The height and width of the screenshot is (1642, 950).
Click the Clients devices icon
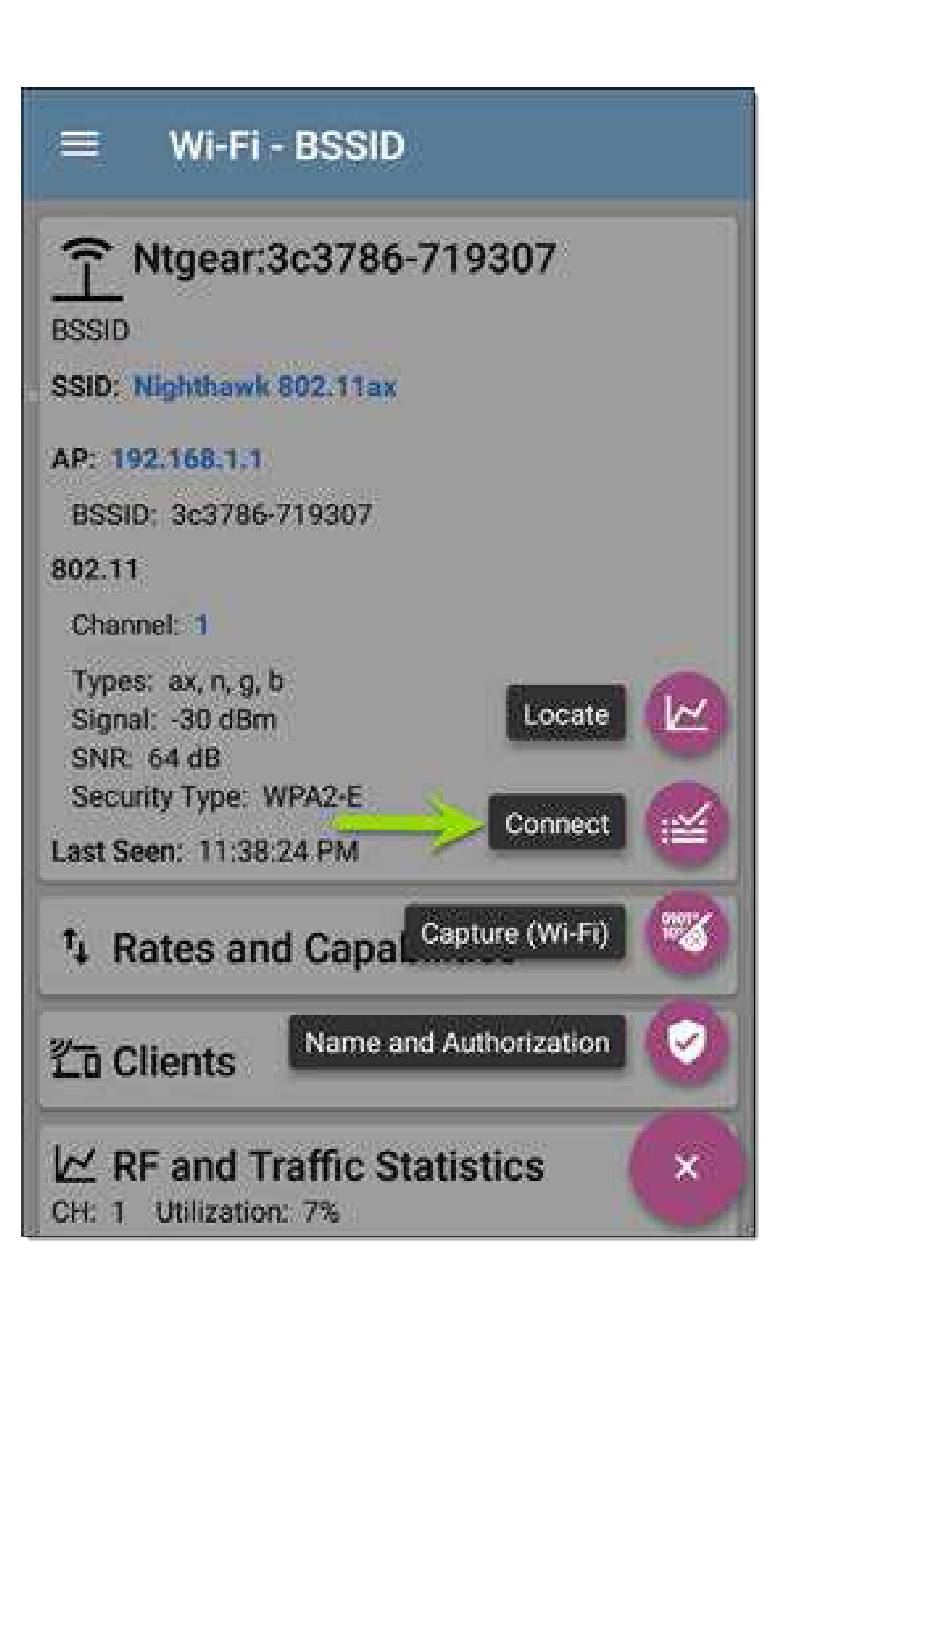point(76,1060)
